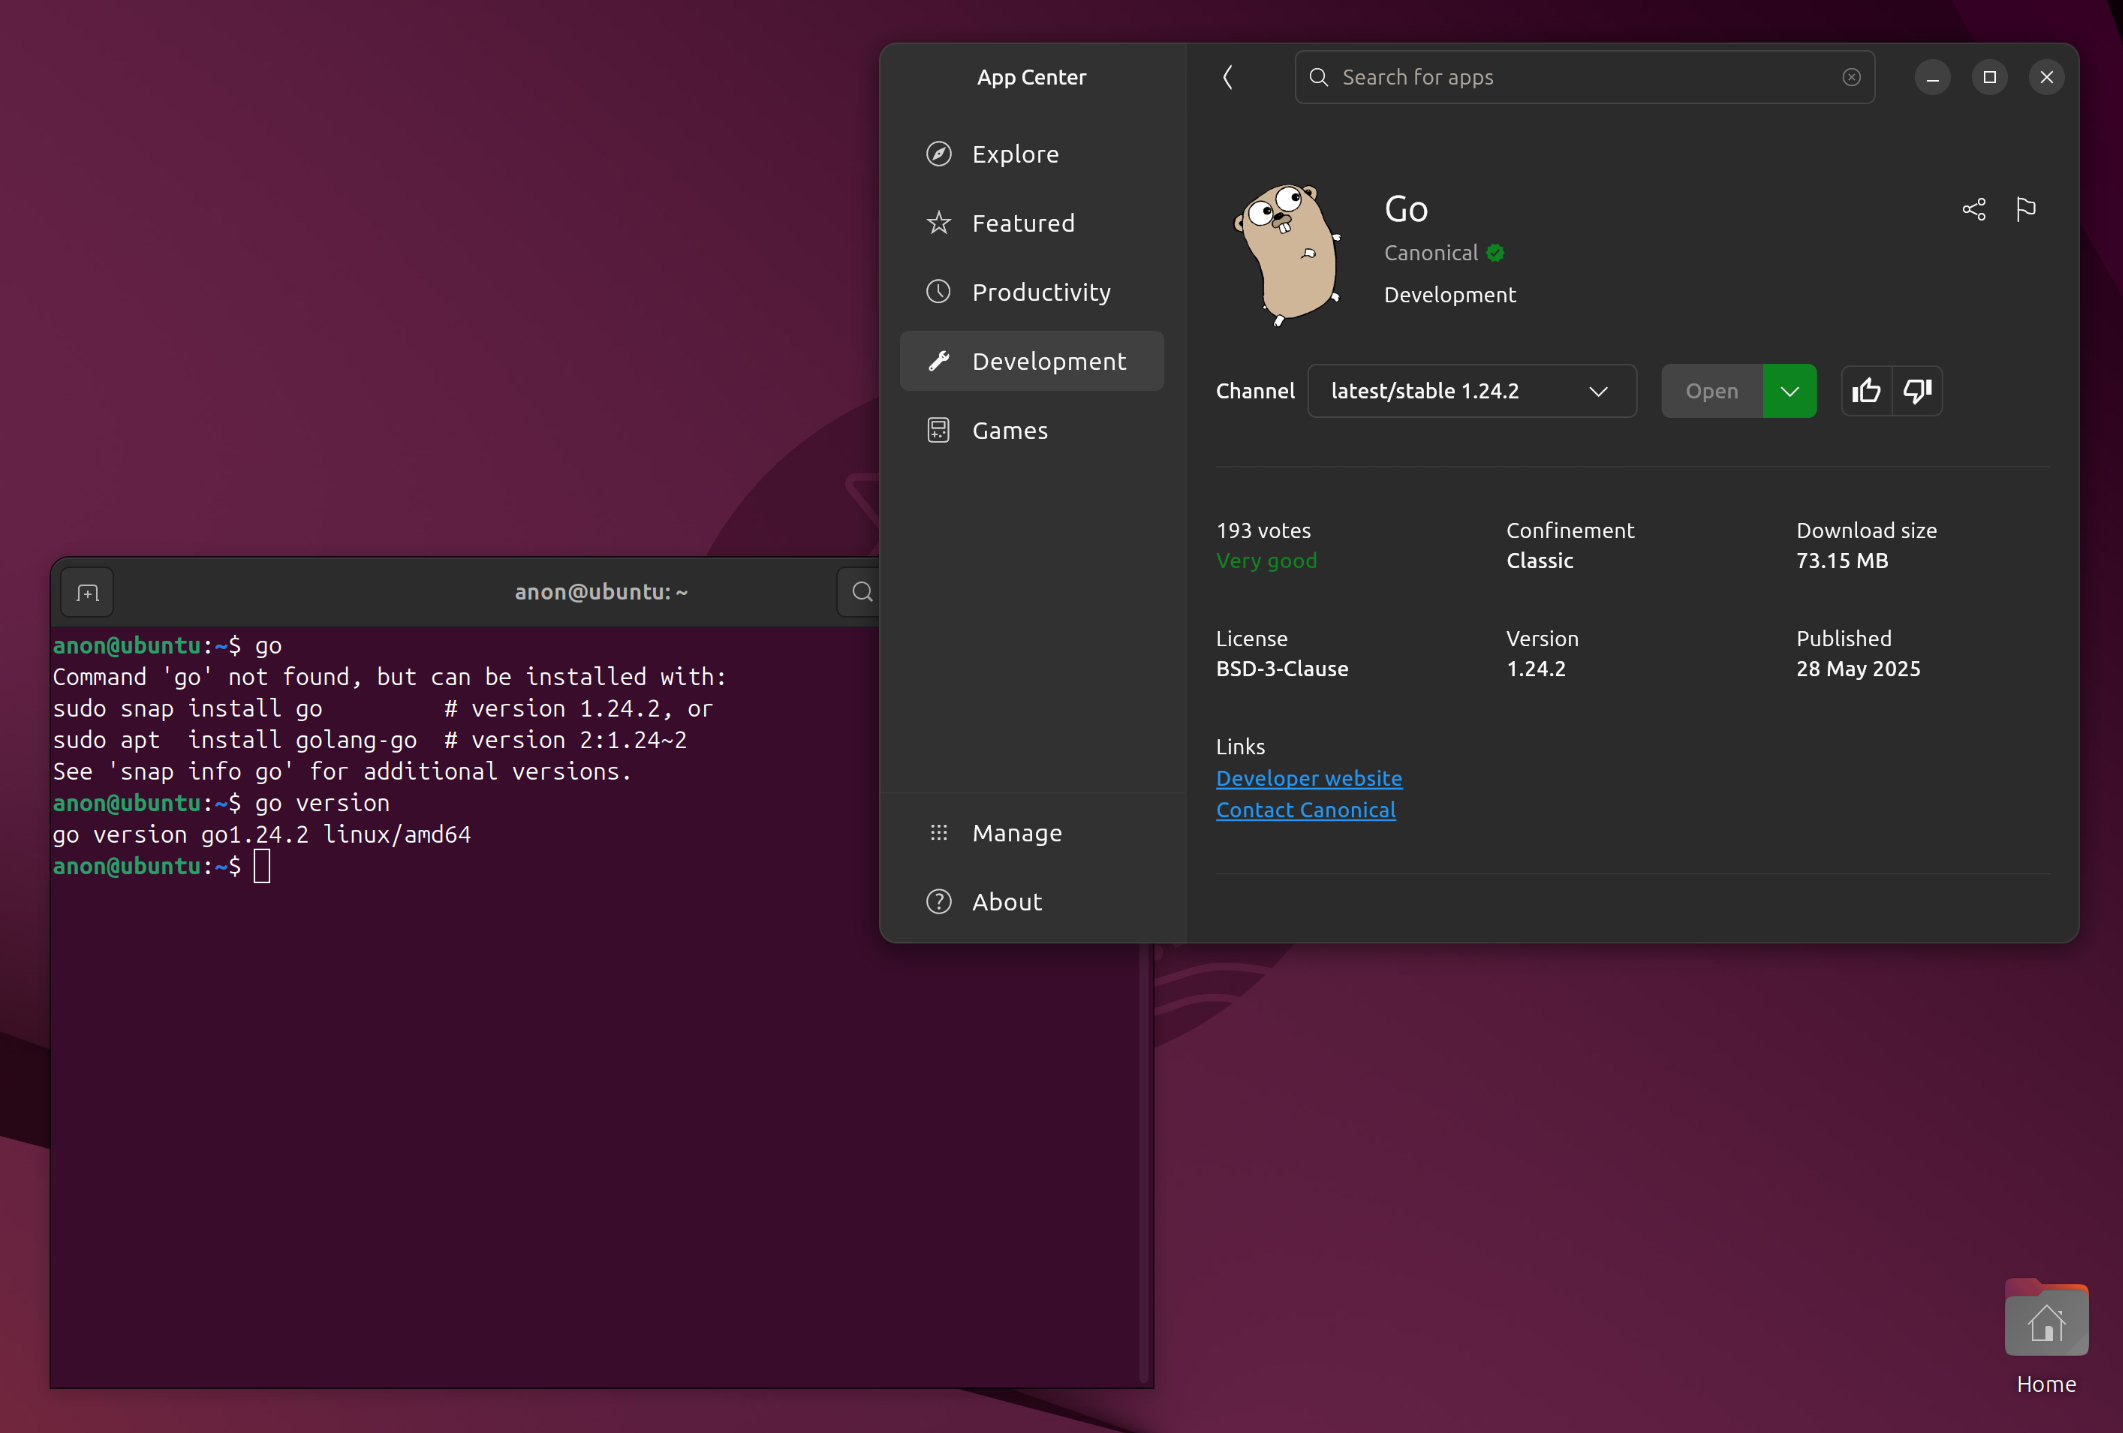Click the Games icon in the sidebar

(x=938, y=430)
